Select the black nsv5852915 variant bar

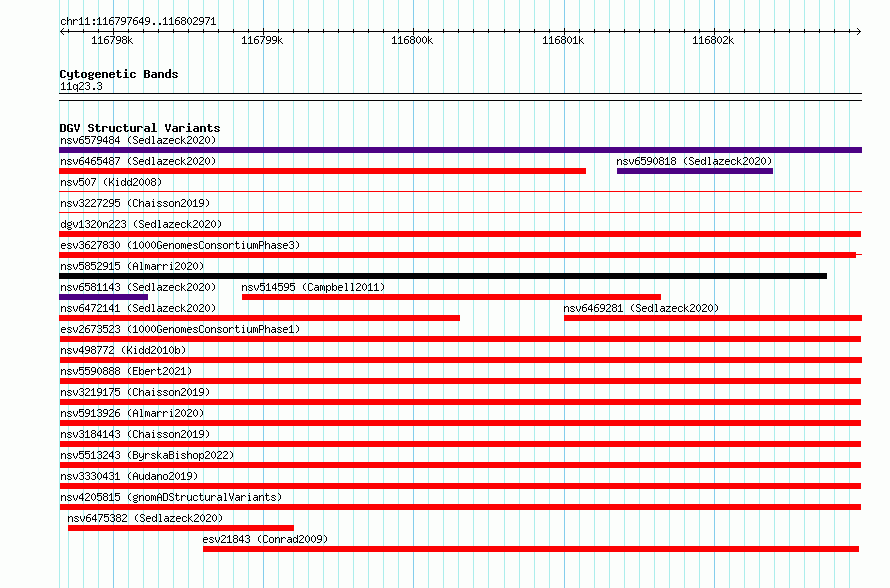tap(443, 276)
